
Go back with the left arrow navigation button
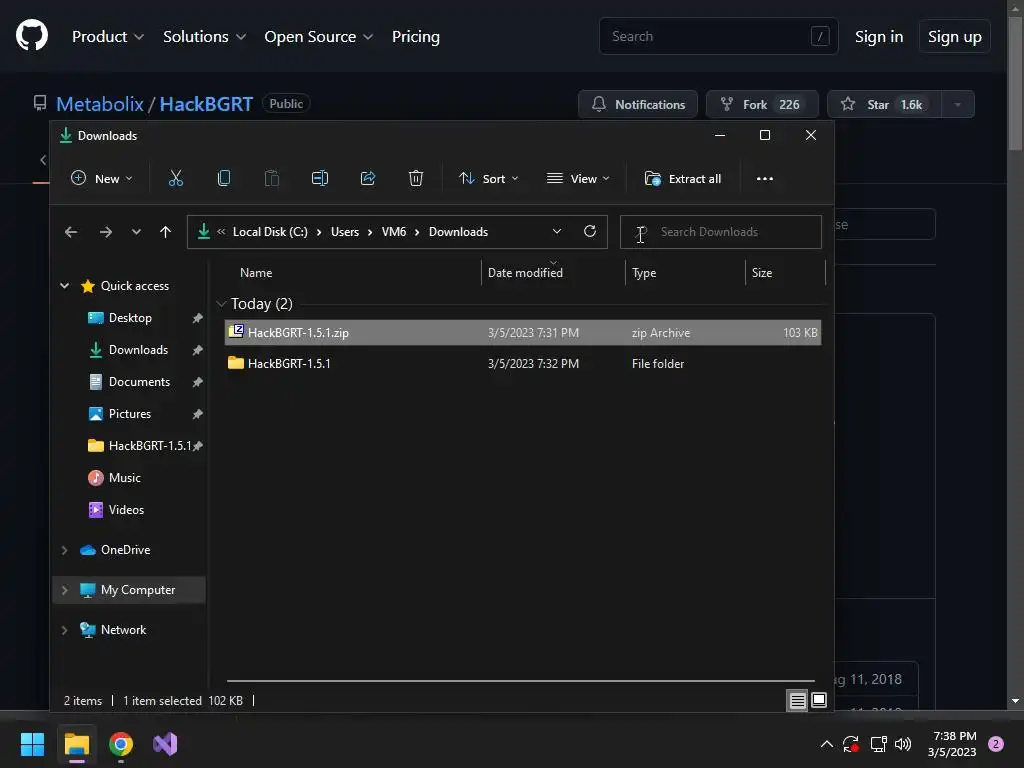71,232
